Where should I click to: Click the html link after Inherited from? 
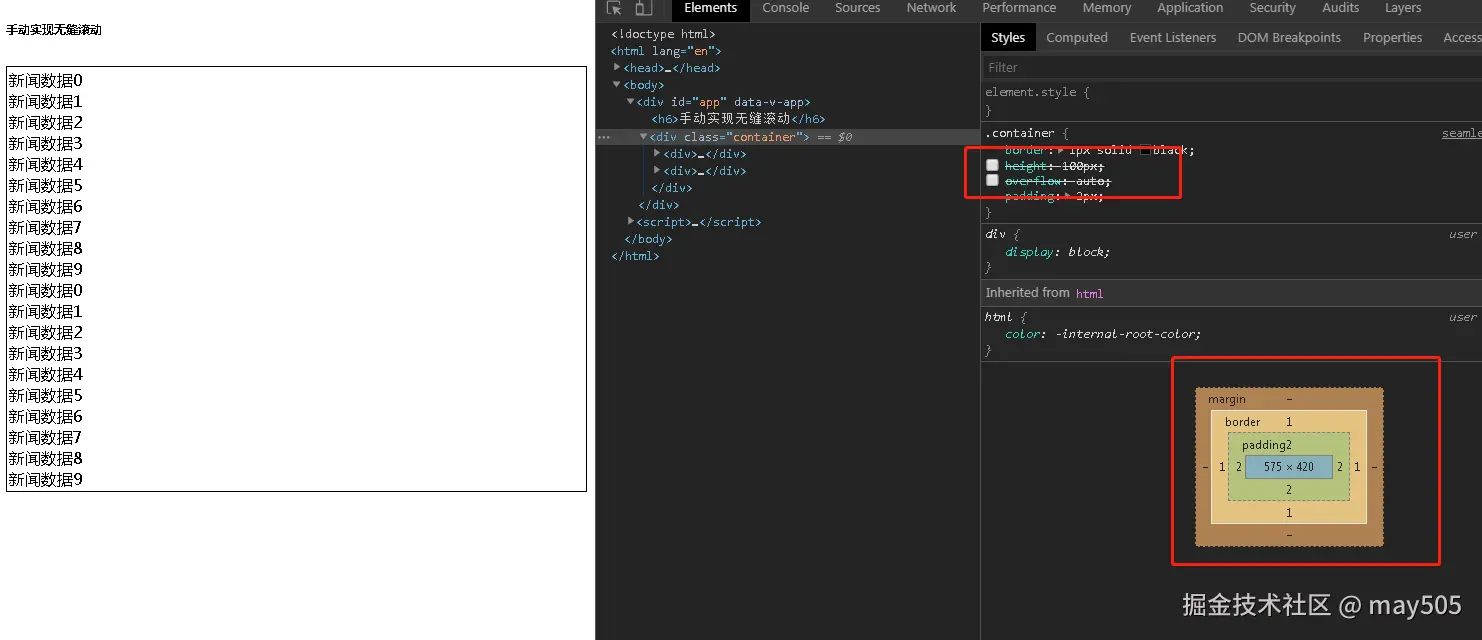tap(1089, 293)
